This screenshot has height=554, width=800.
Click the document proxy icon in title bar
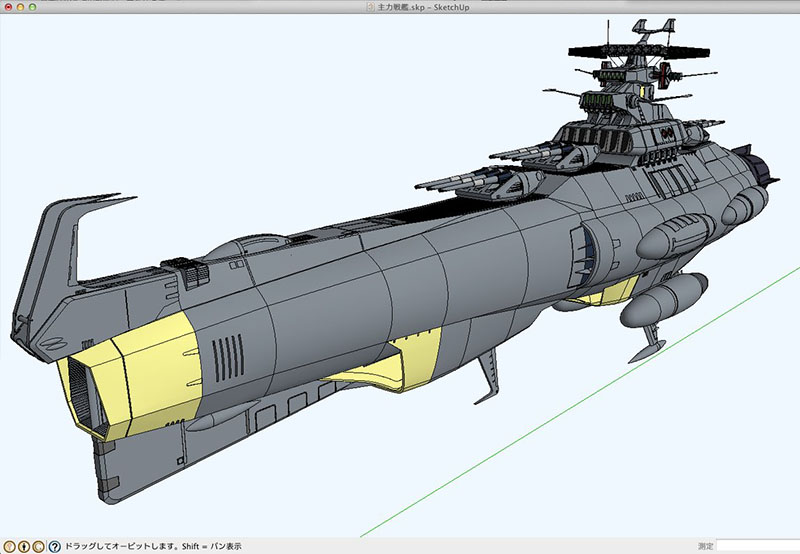(371, 7)
